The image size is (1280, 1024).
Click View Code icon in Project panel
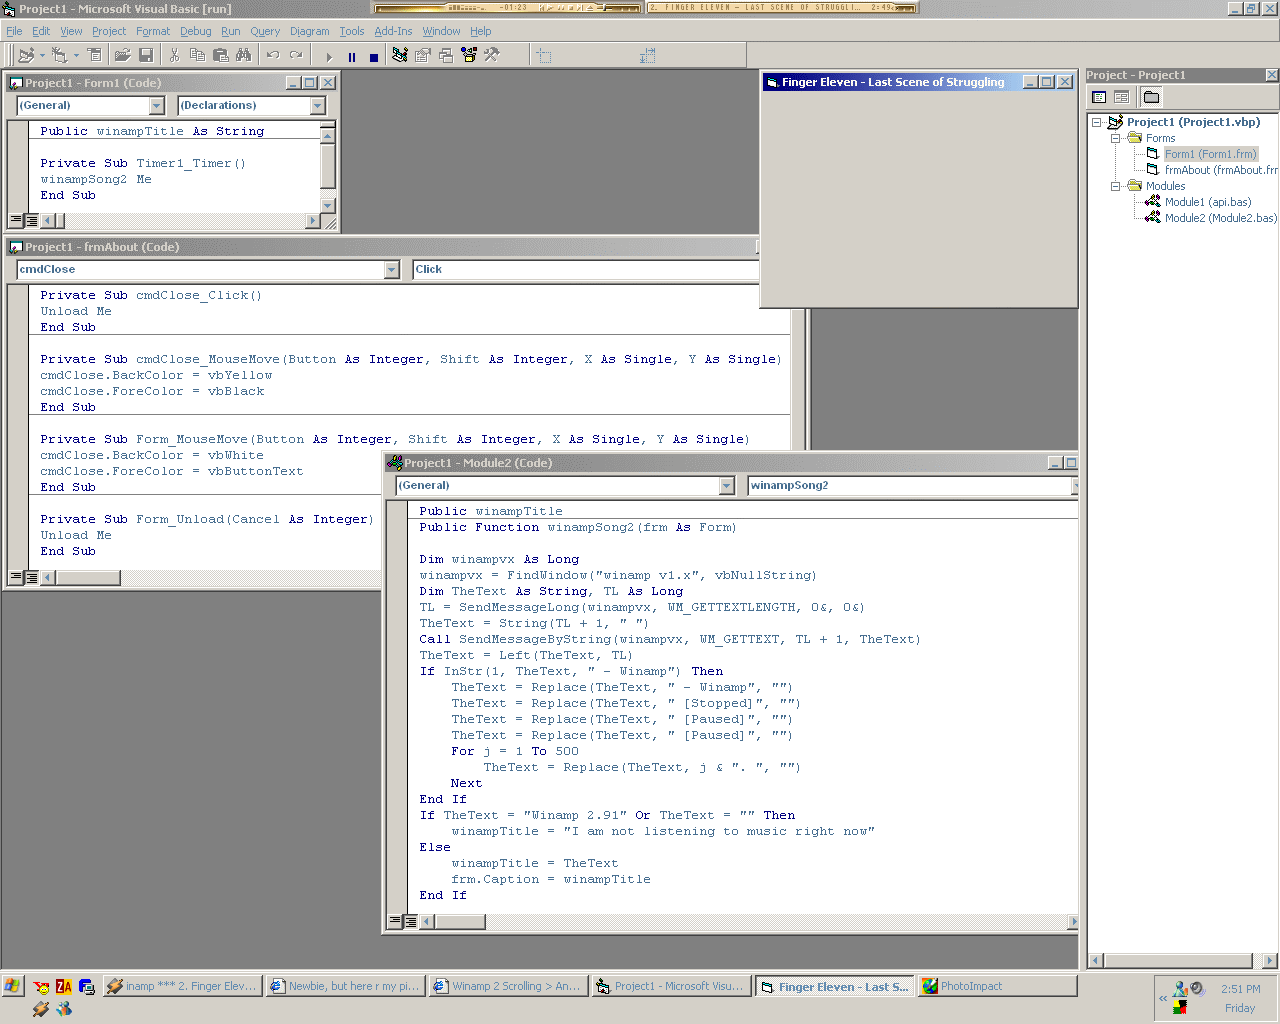point(1099,97)
